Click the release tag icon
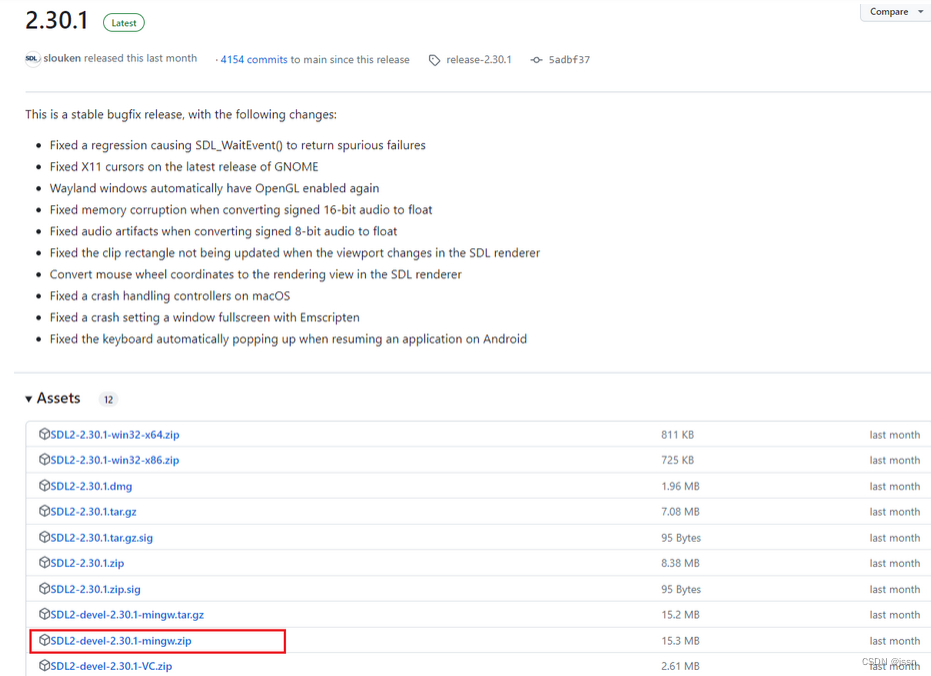The height and width of the screenshot is (676, 931). (435, 60)
